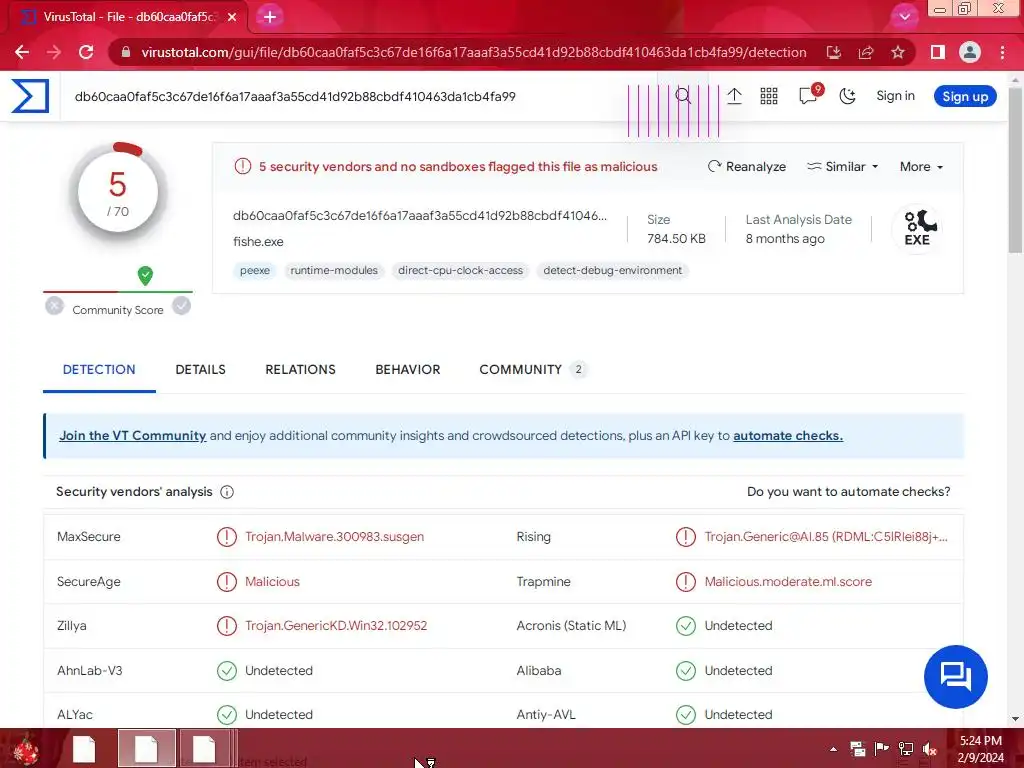
Task: Click the muted volume tray icon
Action: (930, 748)
